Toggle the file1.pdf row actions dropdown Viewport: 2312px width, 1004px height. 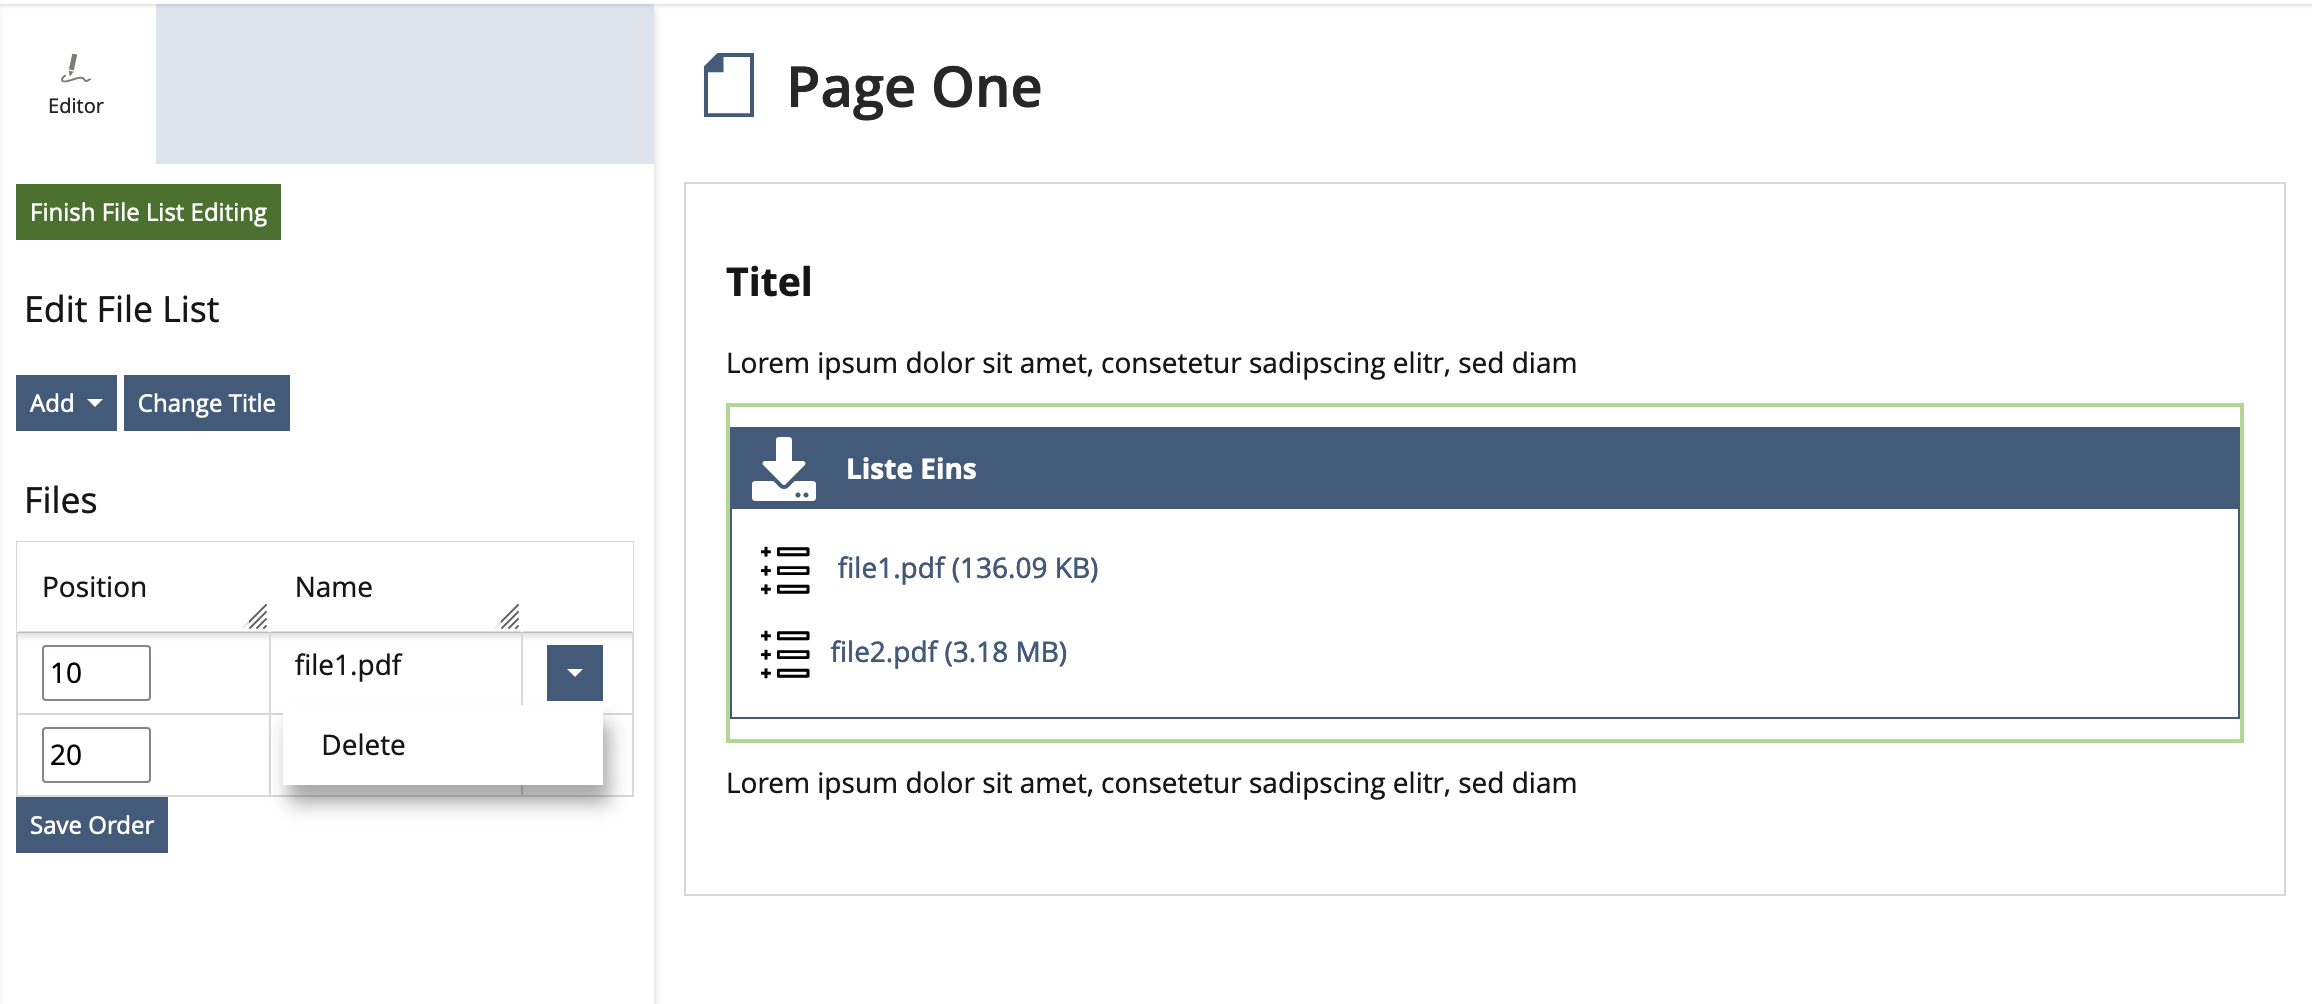tap(574, 673)
